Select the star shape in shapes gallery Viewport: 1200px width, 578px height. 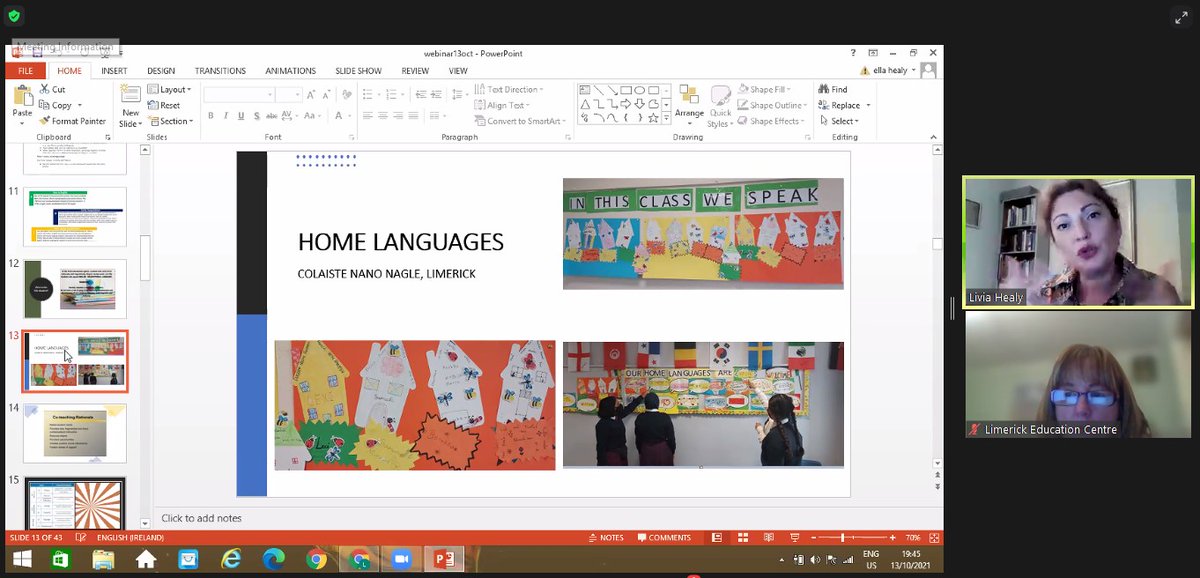coord(652,118)
